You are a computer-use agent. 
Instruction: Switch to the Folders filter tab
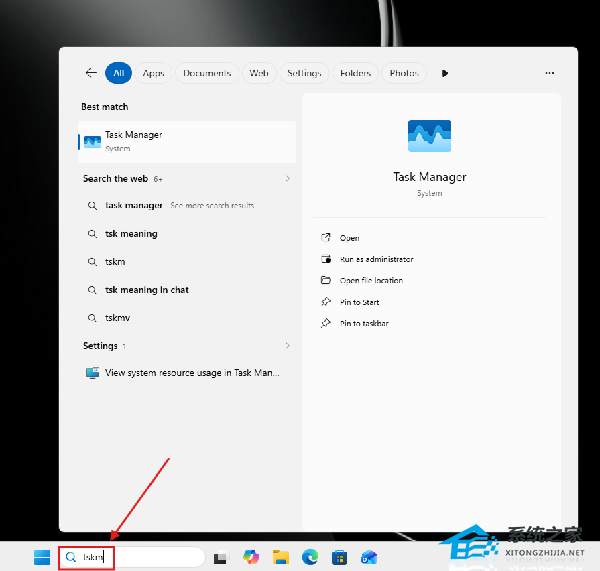(x=355, y=73)
